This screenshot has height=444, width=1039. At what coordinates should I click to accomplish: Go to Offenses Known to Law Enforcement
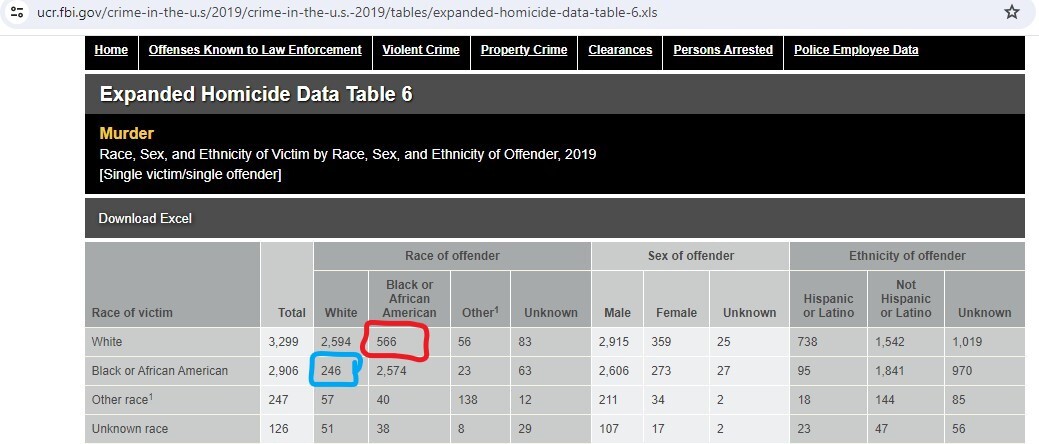(x=255, y=50)
